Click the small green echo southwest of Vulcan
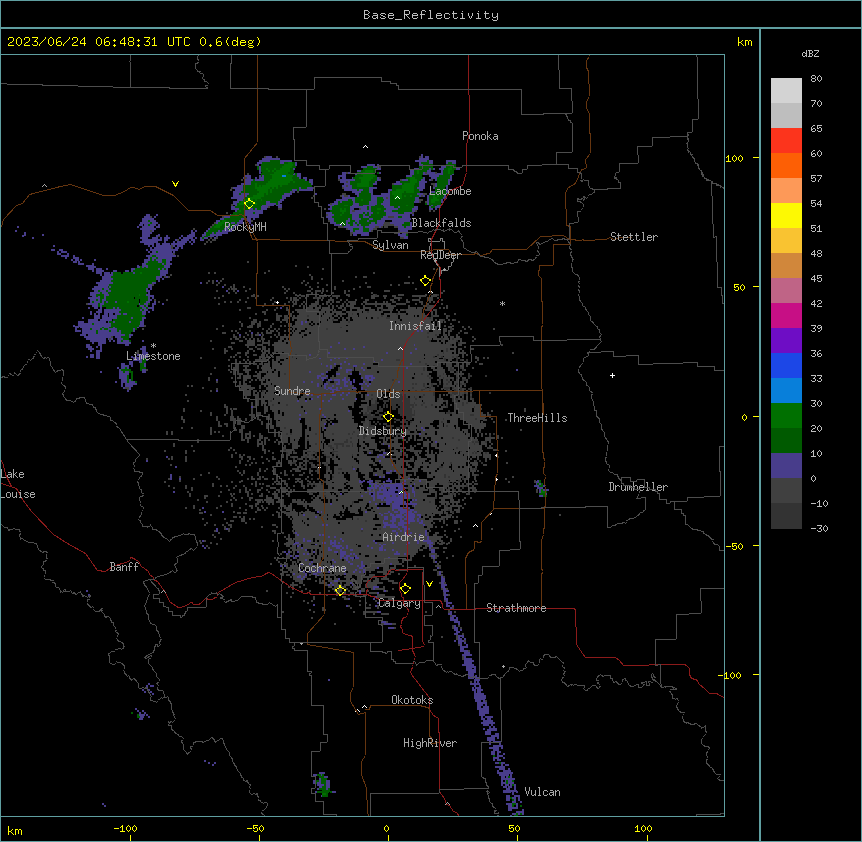This screenshot has width=862, height=842. pyautogui.click(x=323, y=785)
